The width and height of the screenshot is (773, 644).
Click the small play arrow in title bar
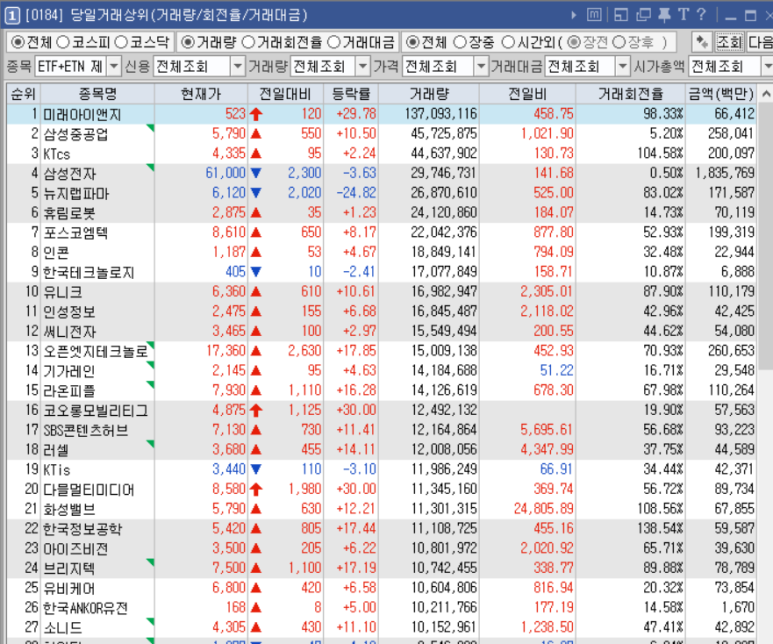[x=573, y=15]
